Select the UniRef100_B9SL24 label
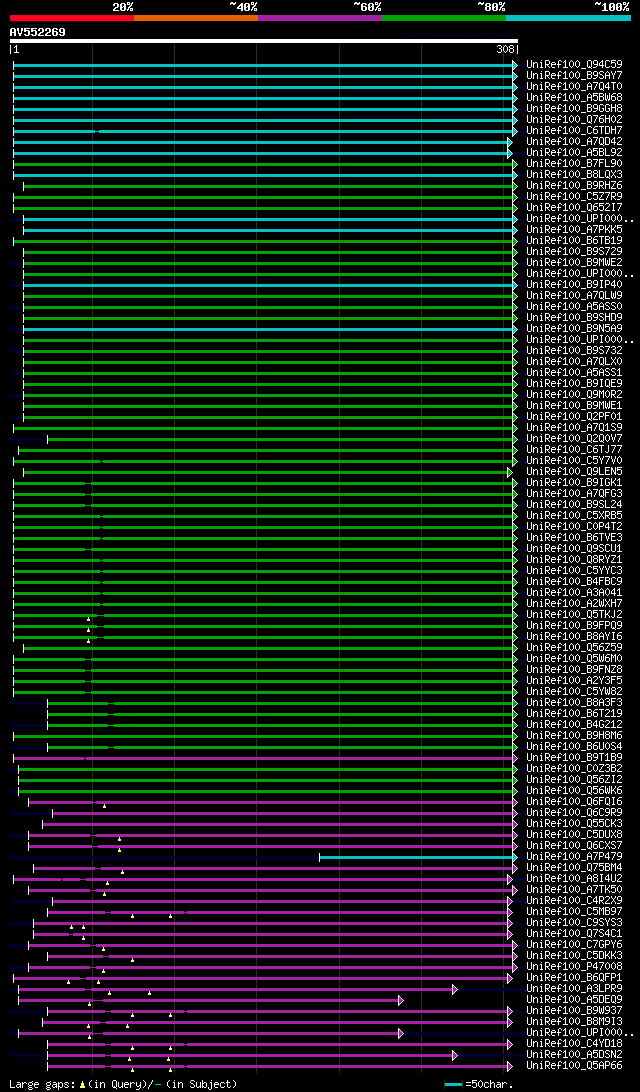640x1092 pixels. tap(575, 505)
